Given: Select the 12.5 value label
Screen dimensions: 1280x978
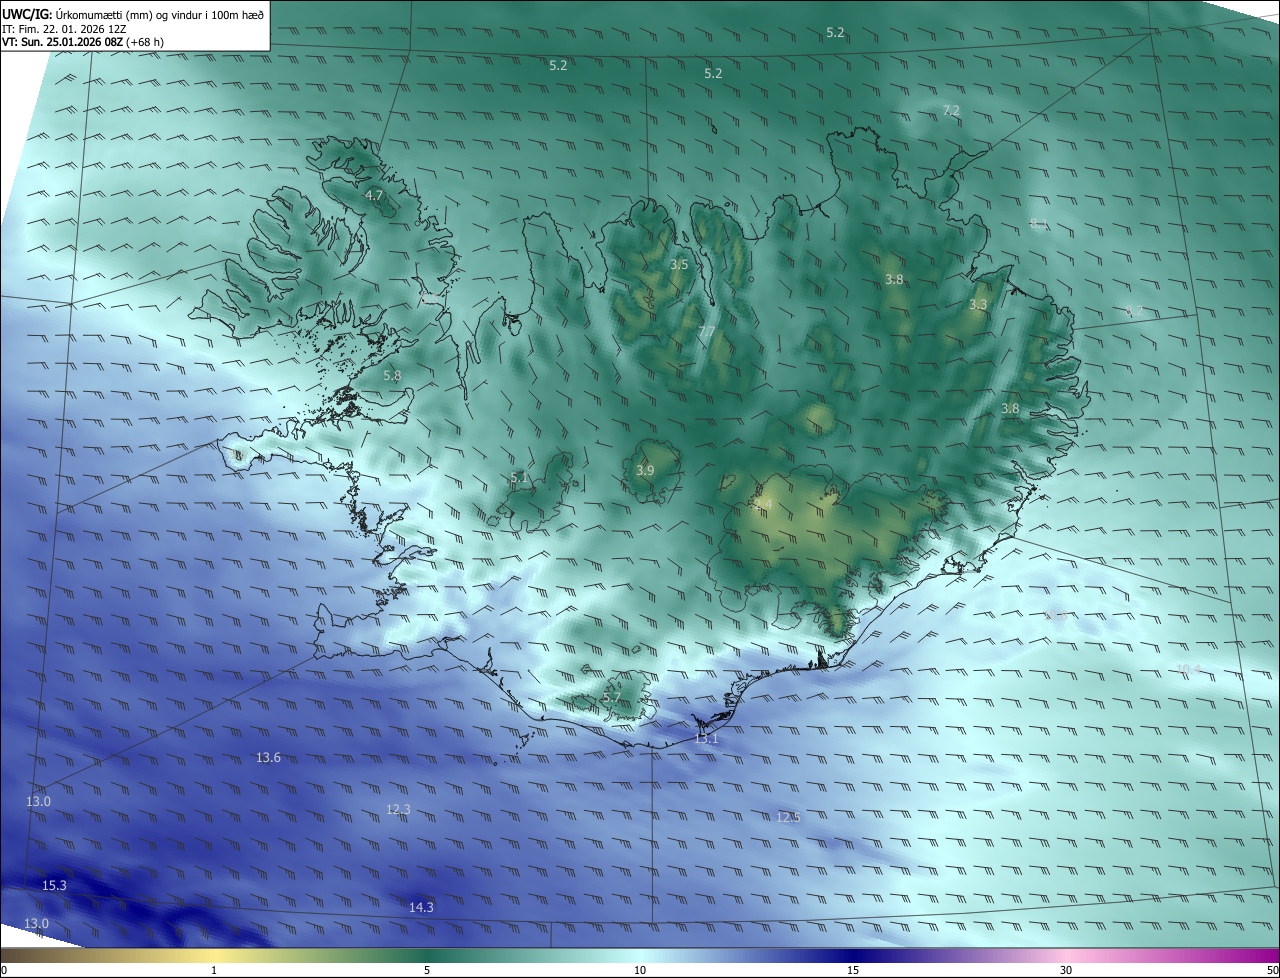Looking at the screenshot, I should (x=788, y=817).
